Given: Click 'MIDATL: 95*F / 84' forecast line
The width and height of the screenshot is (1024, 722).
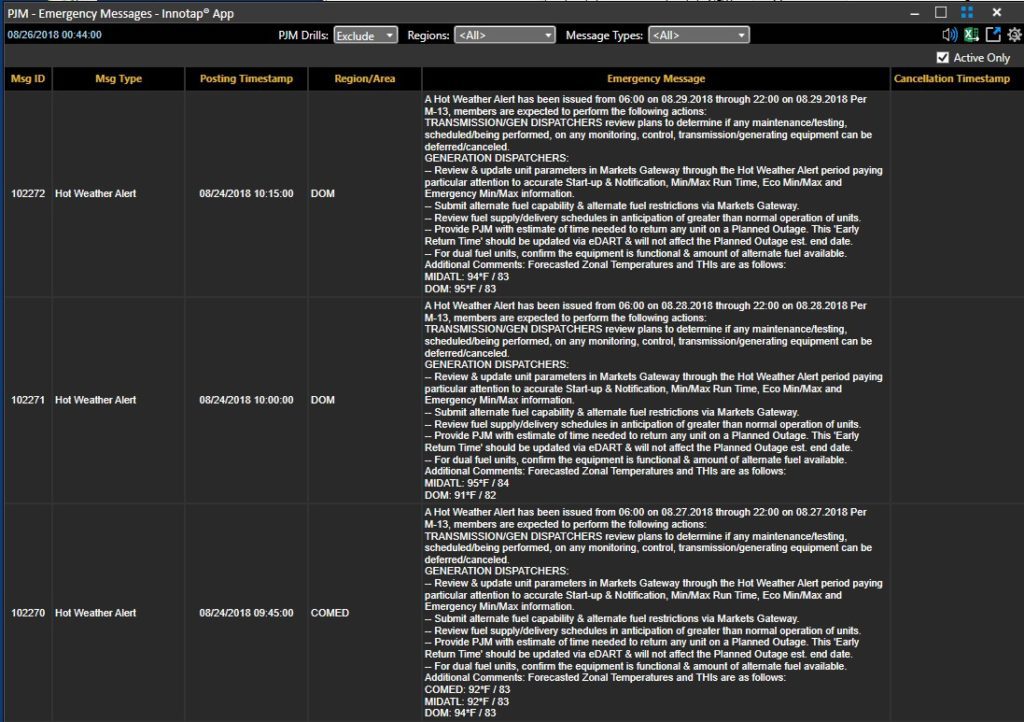Looking at the screenshot, I should 466,483.
